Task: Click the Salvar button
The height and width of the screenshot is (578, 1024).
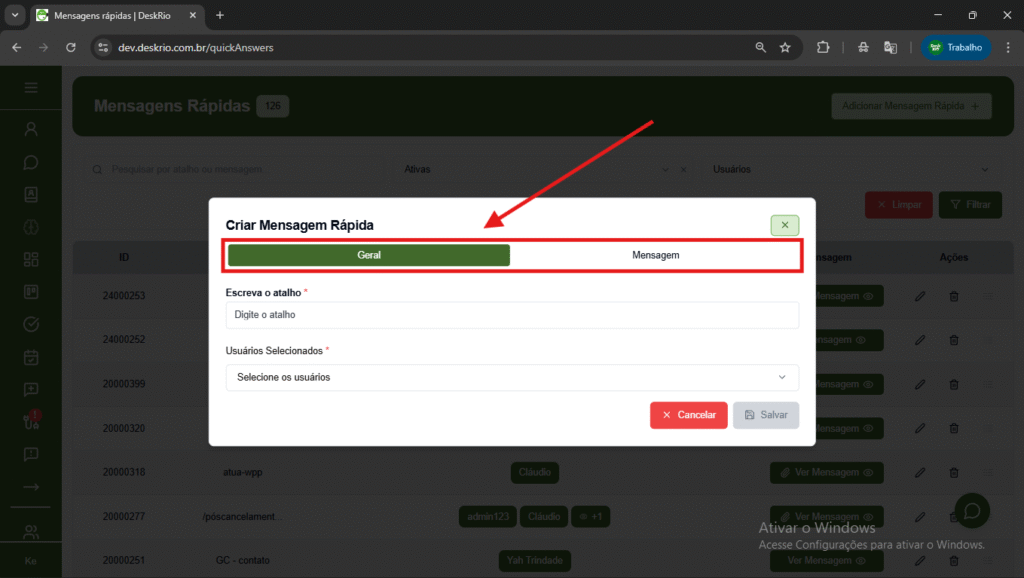Action: click(x=766, y=415)
